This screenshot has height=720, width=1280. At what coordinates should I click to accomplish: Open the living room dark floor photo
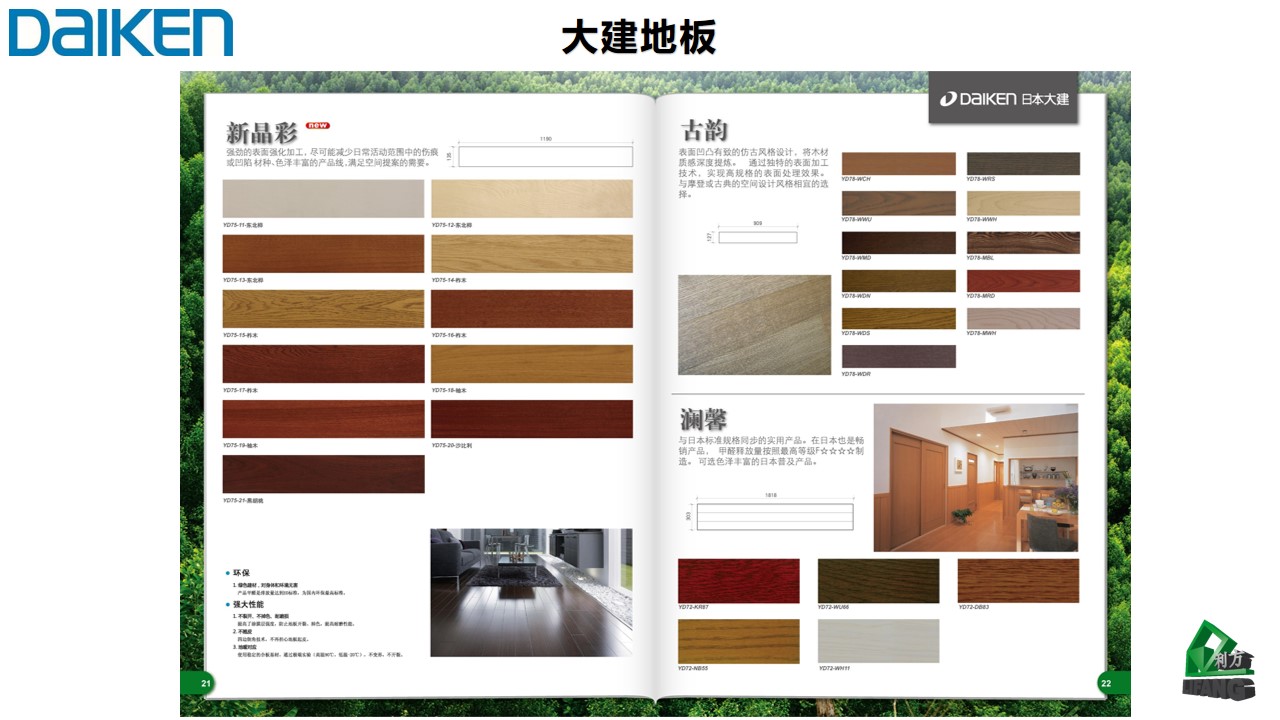532,592
